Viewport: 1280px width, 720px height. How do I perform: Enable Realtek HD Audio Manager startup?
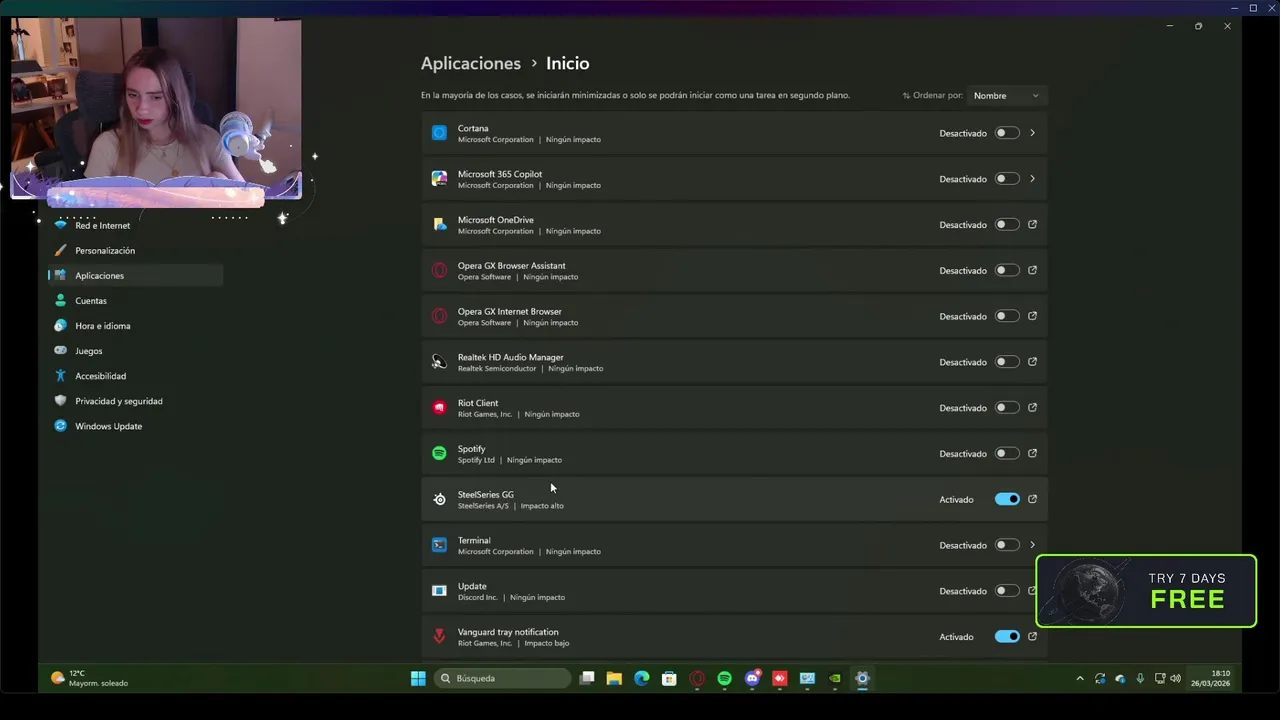(1007, 362)
